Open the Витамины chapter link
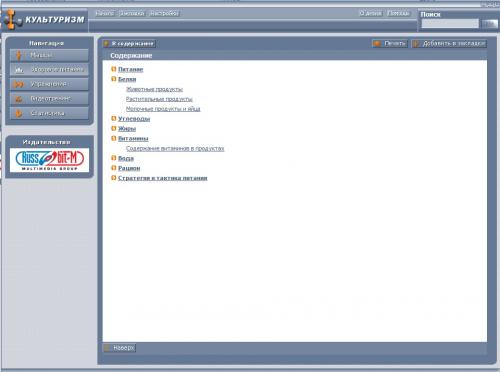 pyautogui.click(x=133, y=138)
